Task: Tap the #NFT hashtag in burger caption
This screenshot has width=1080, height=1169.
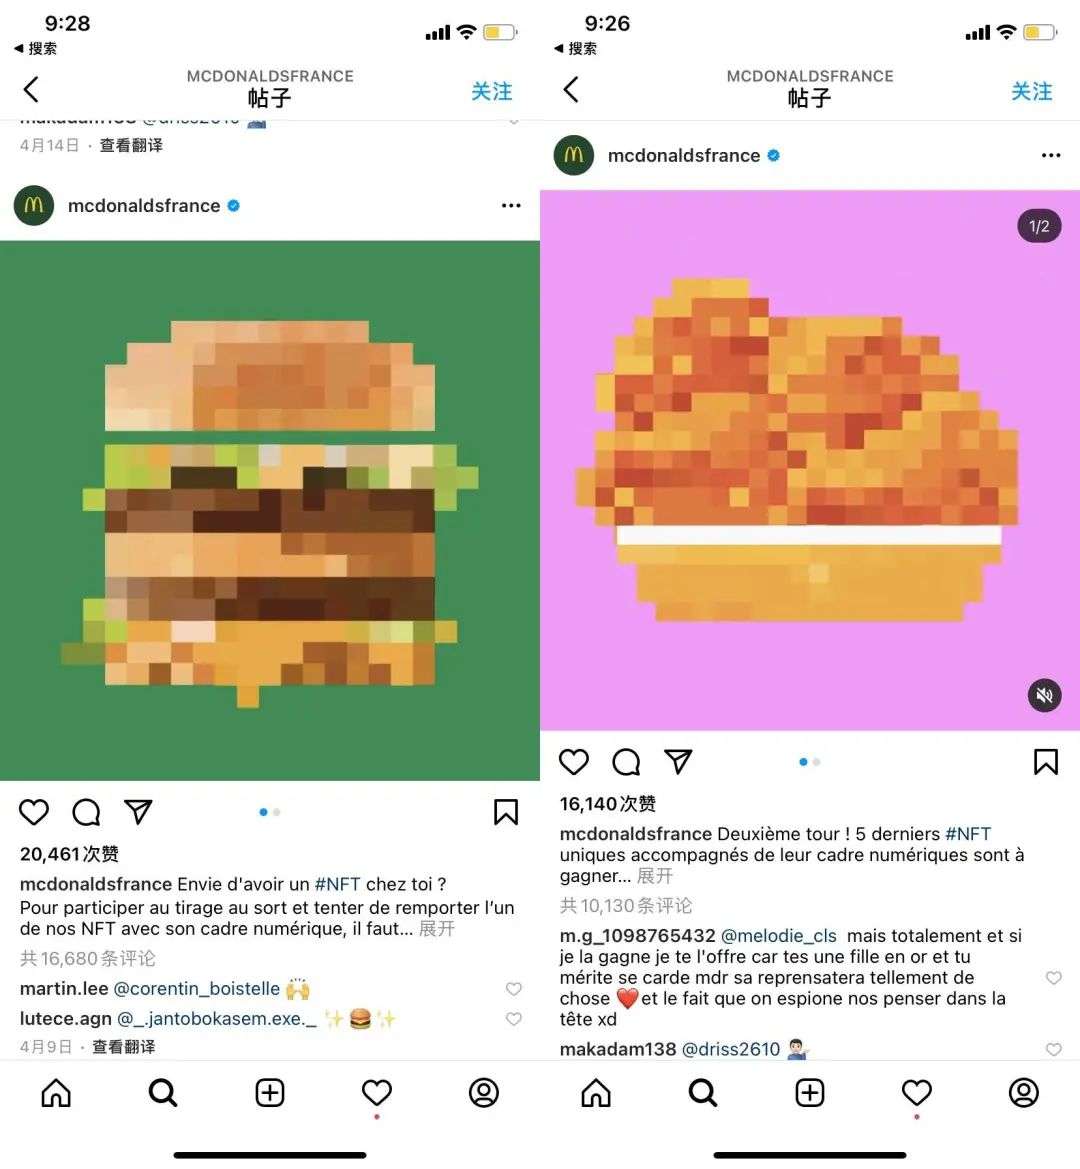Action: pos(338,884)
